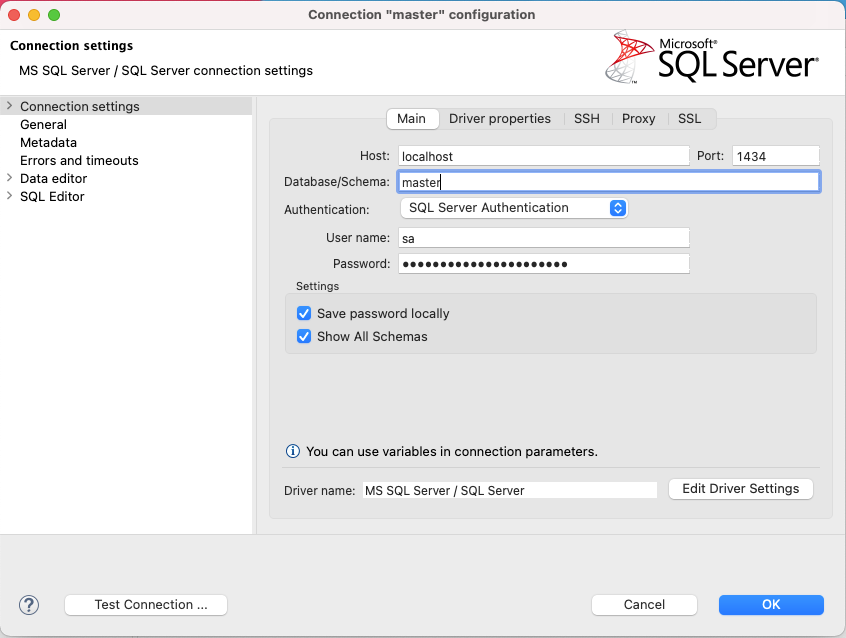Go to the SSL tab
Viewport: 846px width, 638px height.
pyautogui.click(x=689, y=119)
